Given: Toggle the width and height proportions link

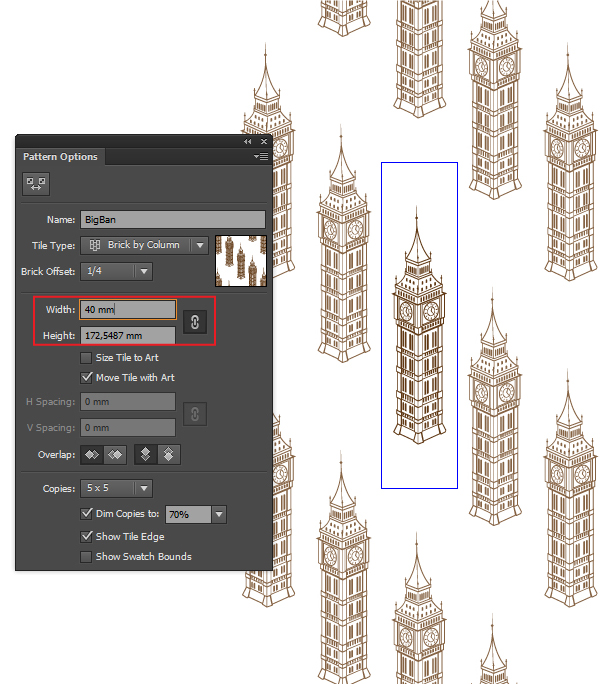Looking at the screenshot, I should [195, 322].
